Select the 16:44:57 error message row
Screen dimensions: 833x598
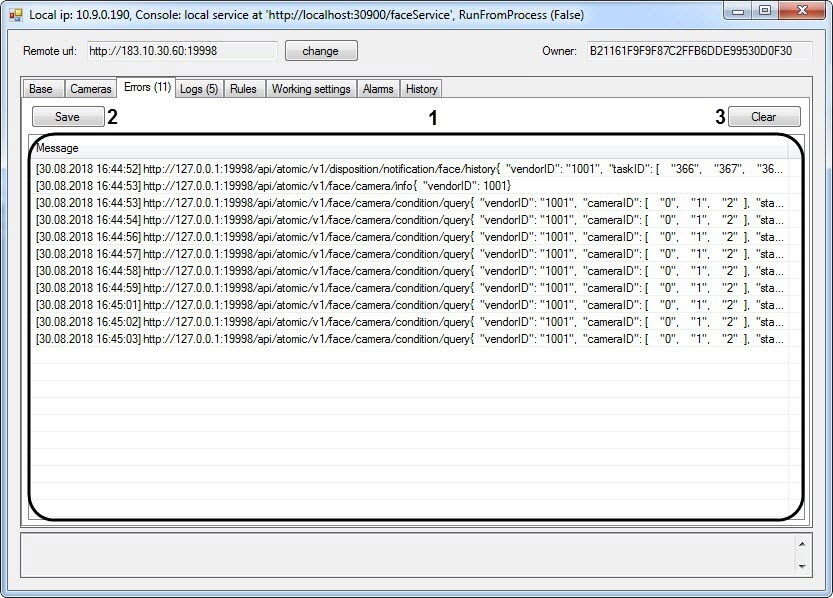coord(409,254)
